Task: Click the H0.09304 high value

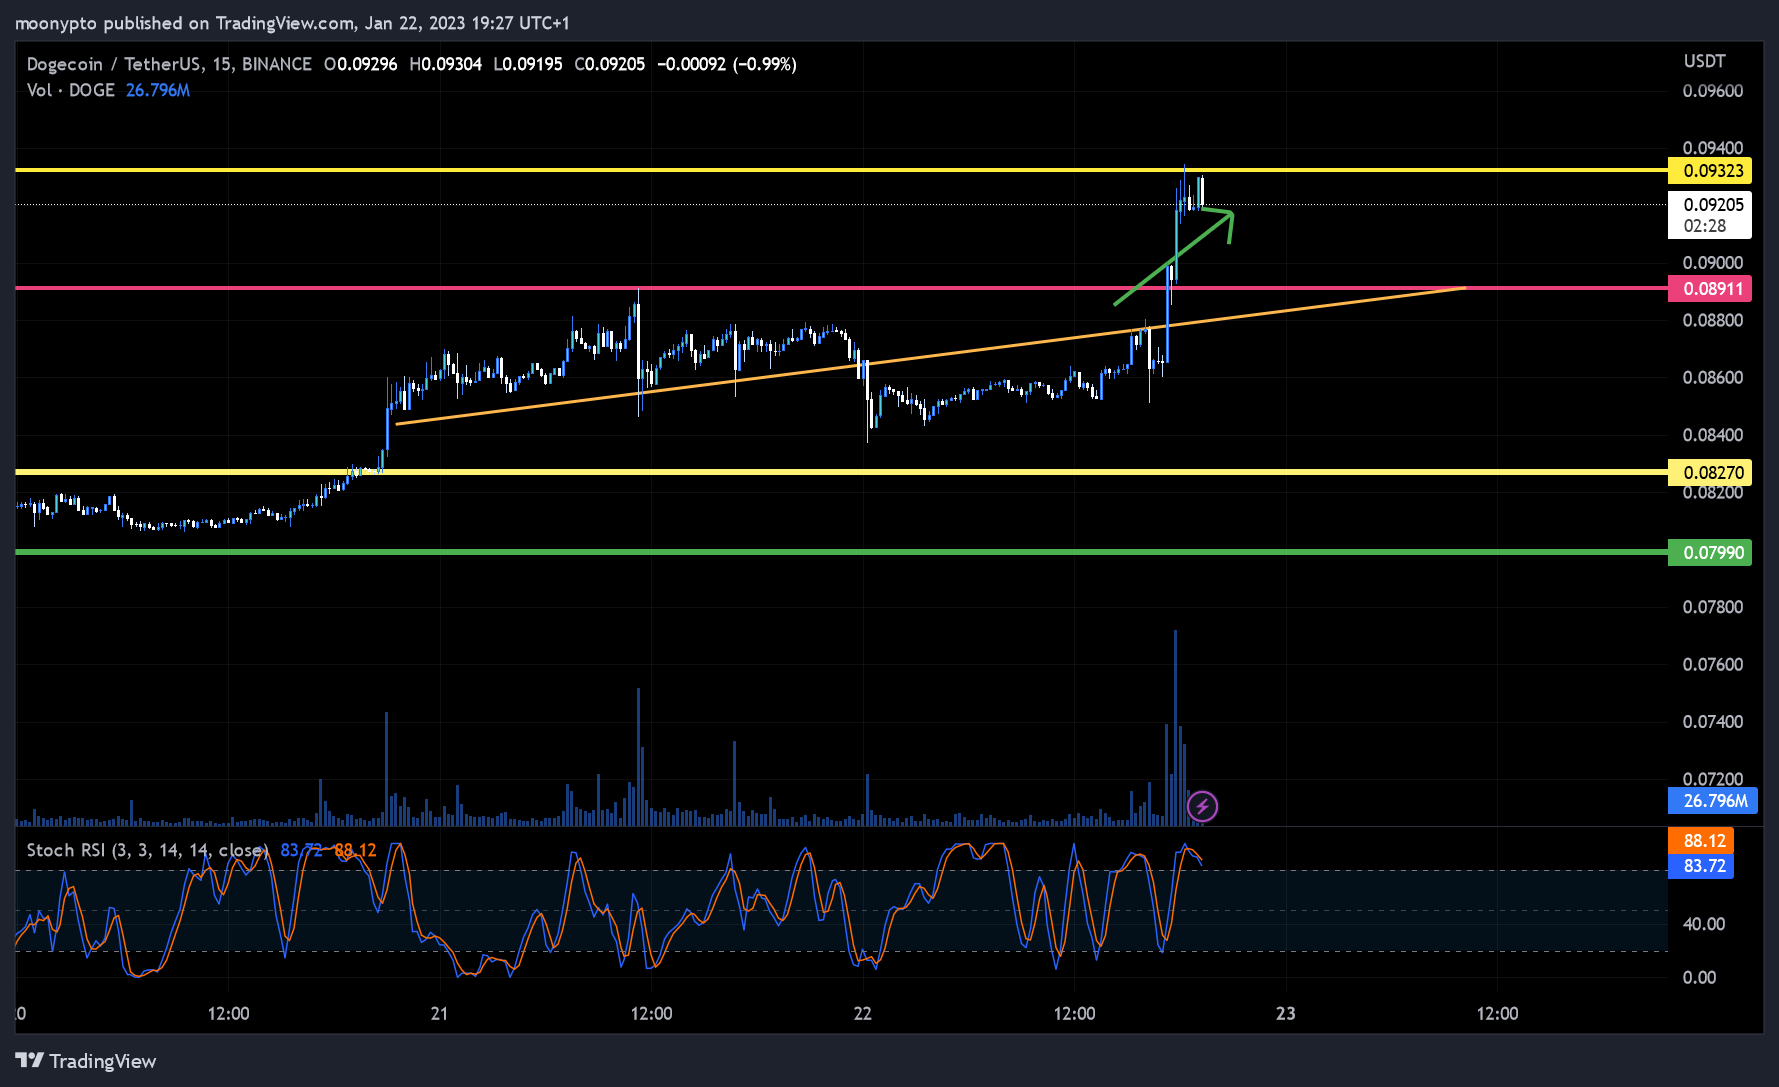Action: [x=446, y=64]
